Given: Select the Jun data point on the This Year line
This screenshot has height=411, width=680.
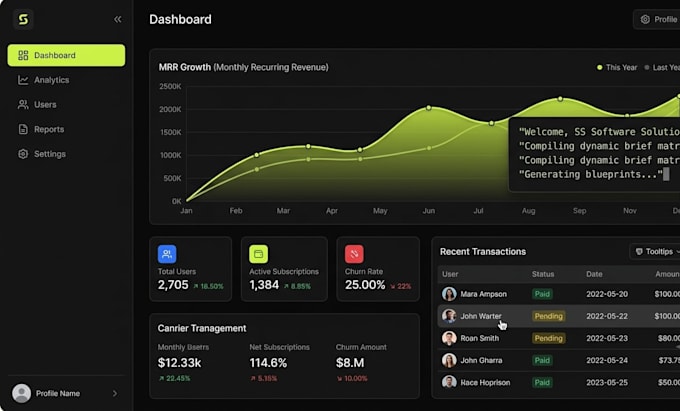Looking at the screenshot, I should (x=428, y=108).
